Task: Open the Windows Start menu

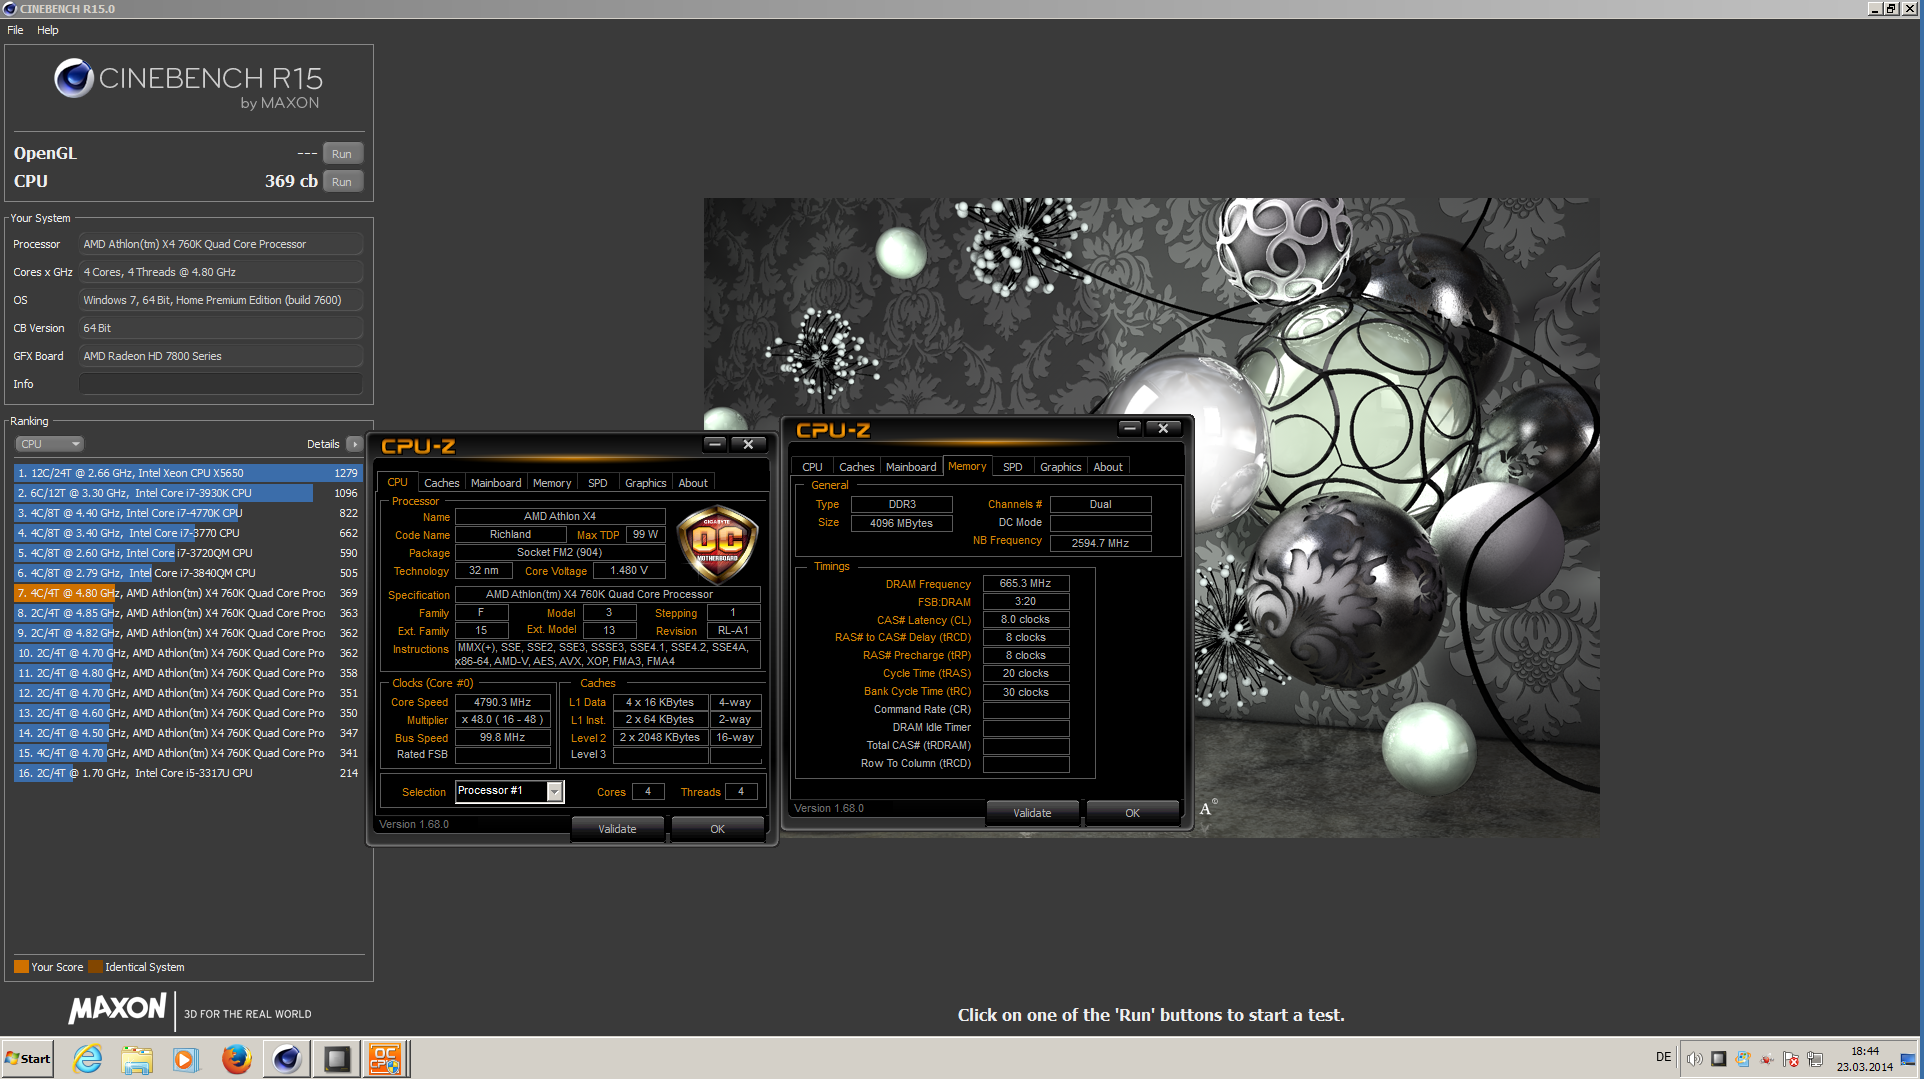Action: (x=27, y=1059)
